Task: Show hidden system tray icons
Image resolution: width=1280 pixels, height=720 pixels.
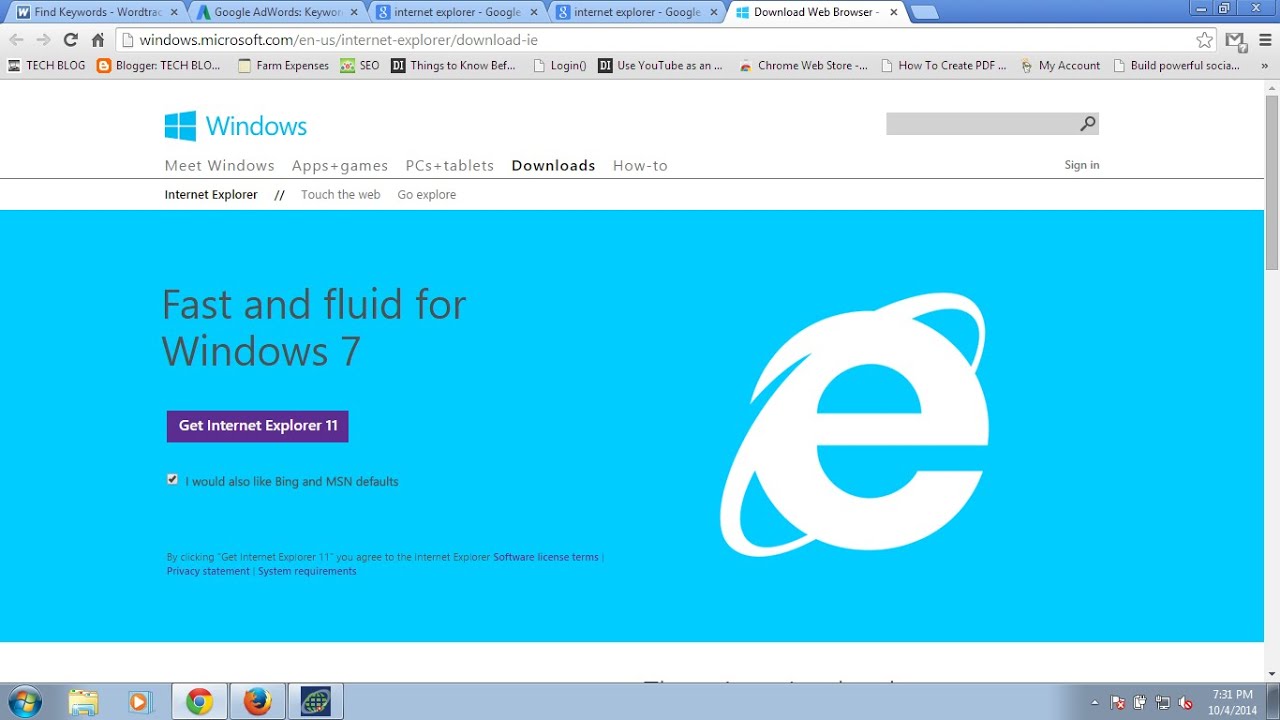Action: [x=1095, y=703]
